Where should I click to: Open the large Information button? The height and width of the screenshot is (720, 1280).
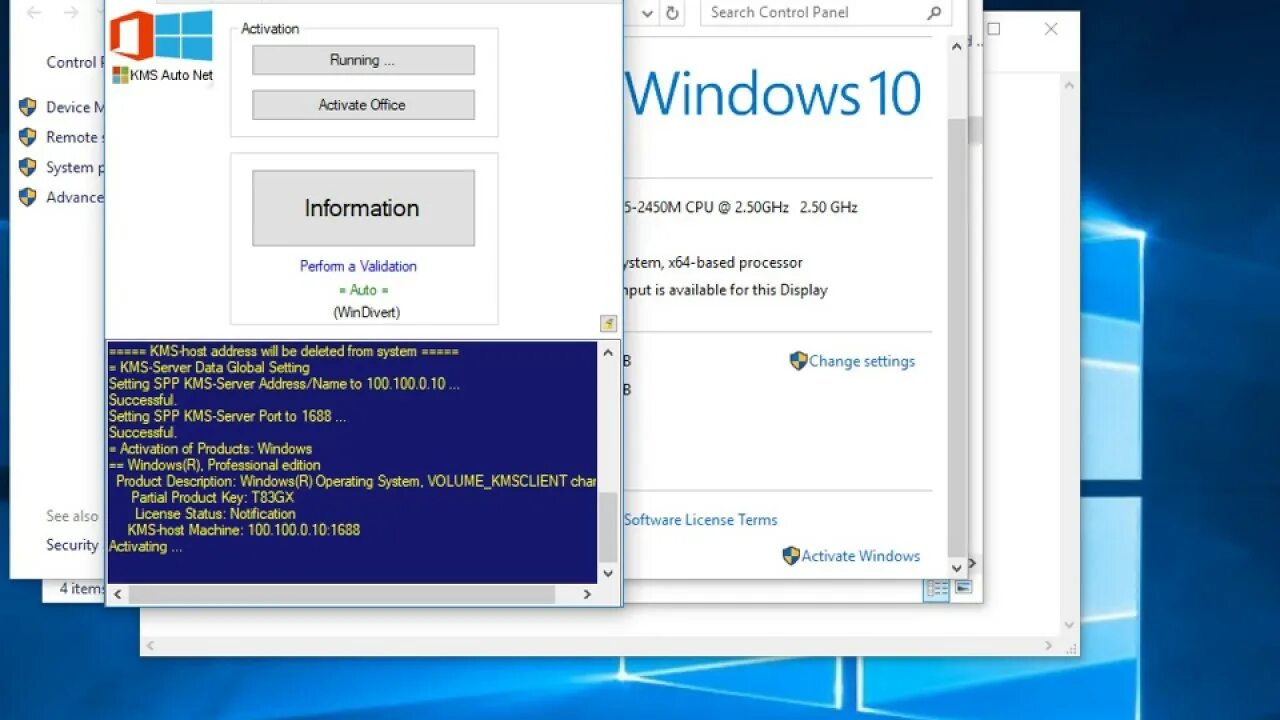tap(363, 208)
